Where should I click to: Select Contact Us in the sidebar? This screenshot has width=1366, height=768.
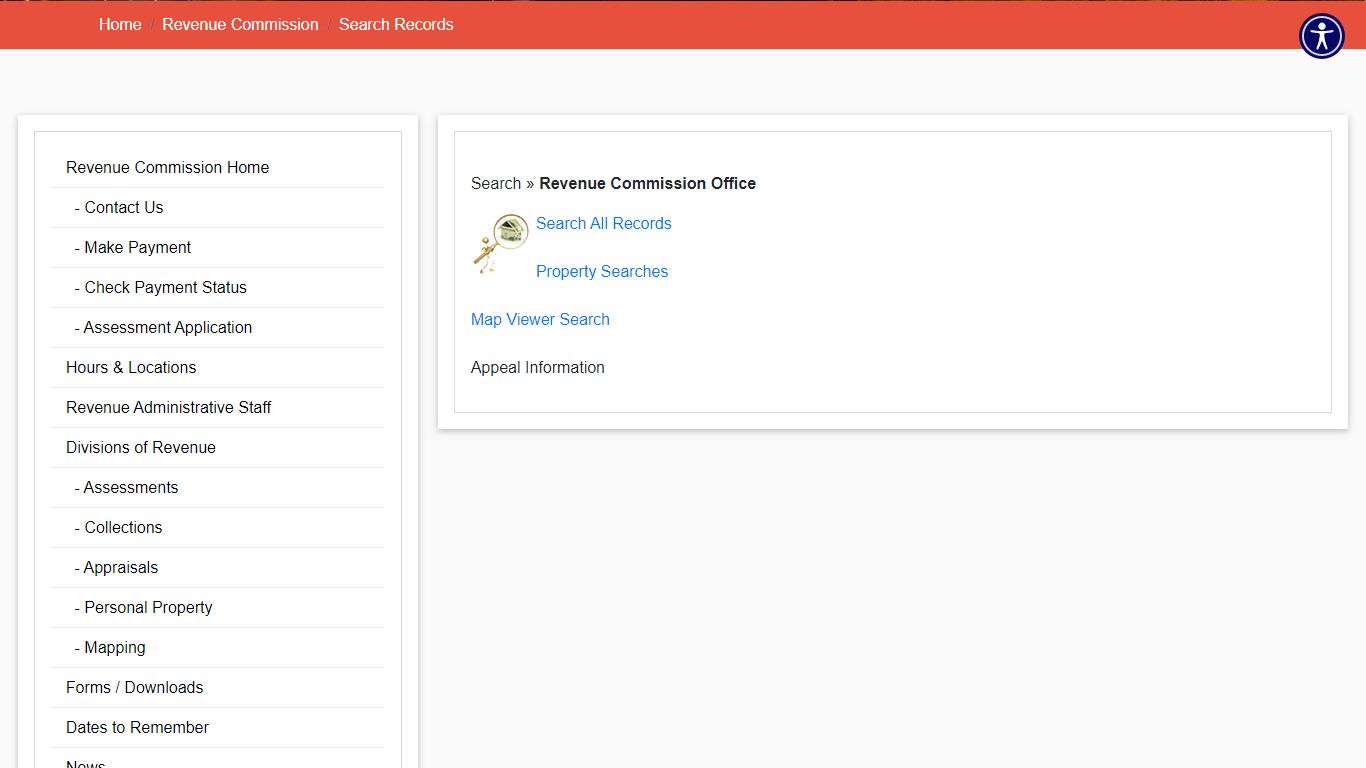coord(218,207)
